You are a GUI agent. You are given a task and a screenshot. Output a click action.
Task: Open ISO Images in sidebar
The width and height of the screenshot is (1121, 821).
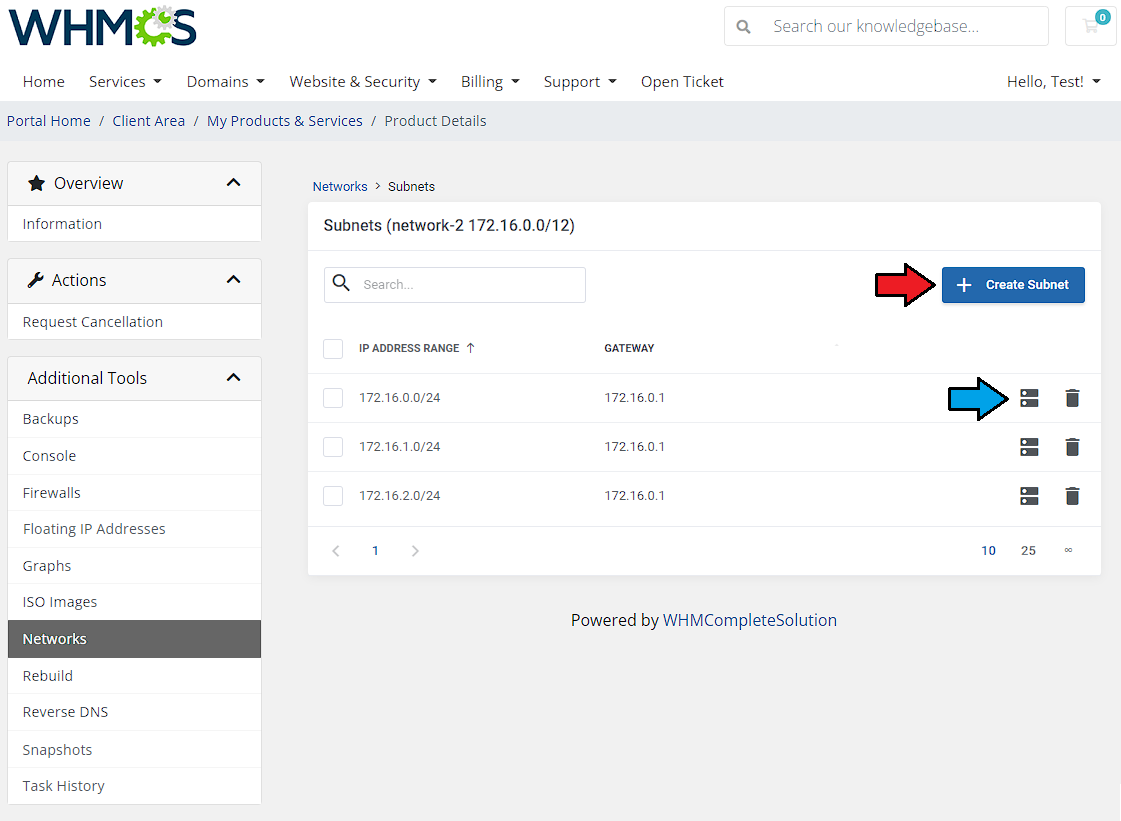point(134,602)
